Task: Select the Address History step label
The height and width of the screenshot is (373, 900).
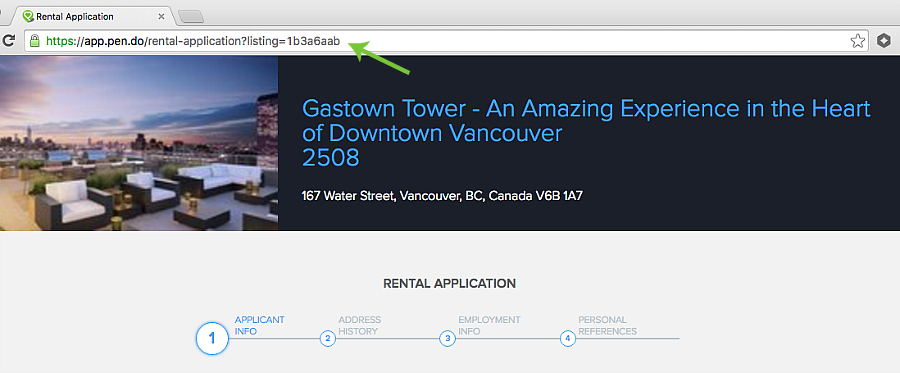Action: click(359, 325)
